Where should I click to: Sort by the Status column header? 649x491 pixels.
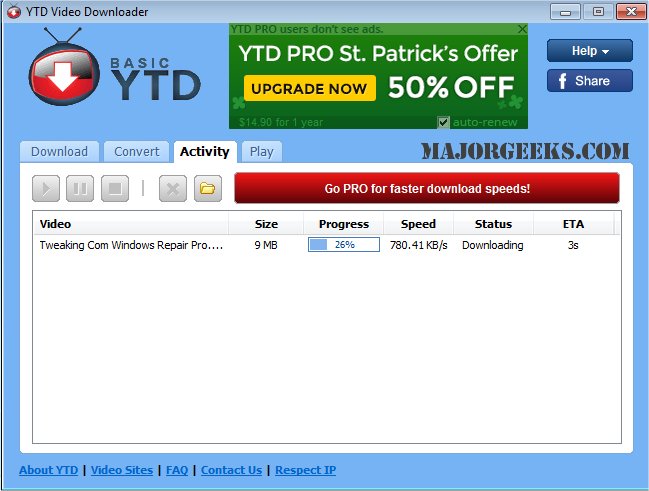[493, 224]
